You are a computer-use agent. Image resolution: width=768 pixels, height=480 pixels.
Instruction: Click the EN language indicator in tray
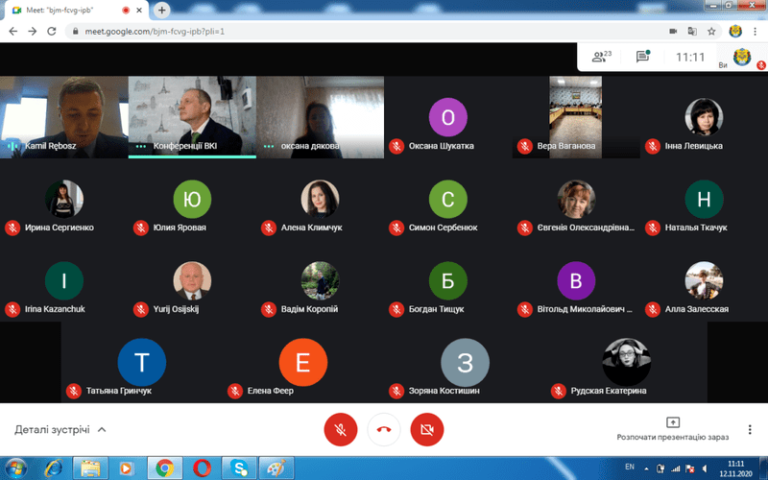point(629,467)
